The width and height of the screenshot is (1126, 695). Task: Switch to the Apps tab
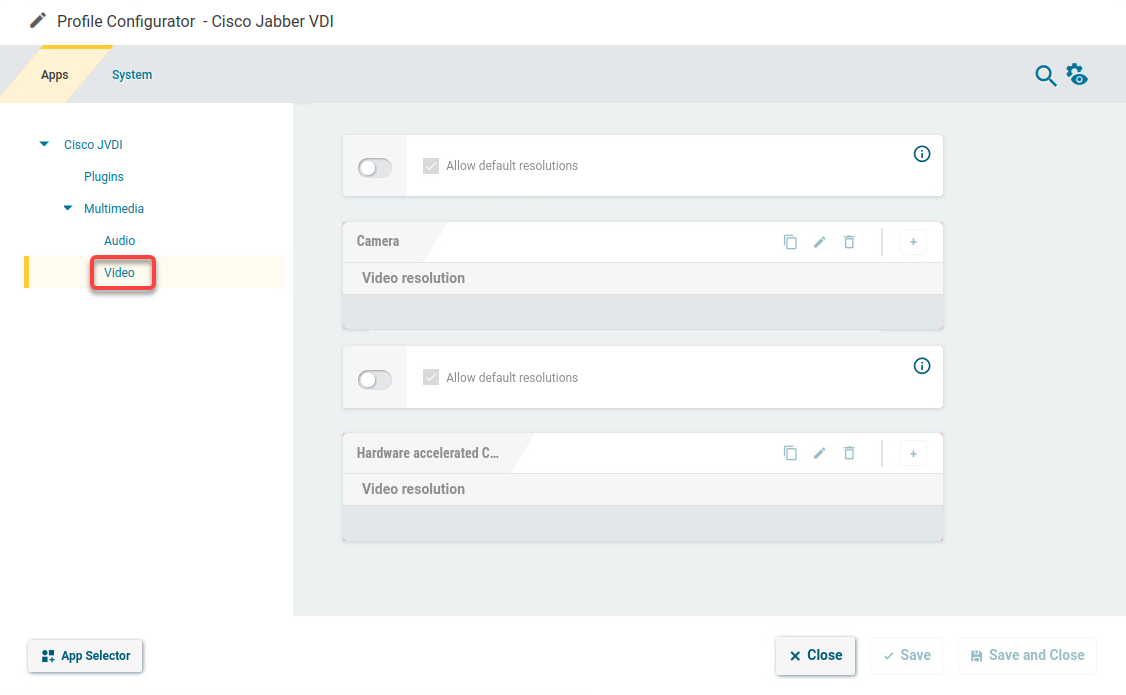55,75
